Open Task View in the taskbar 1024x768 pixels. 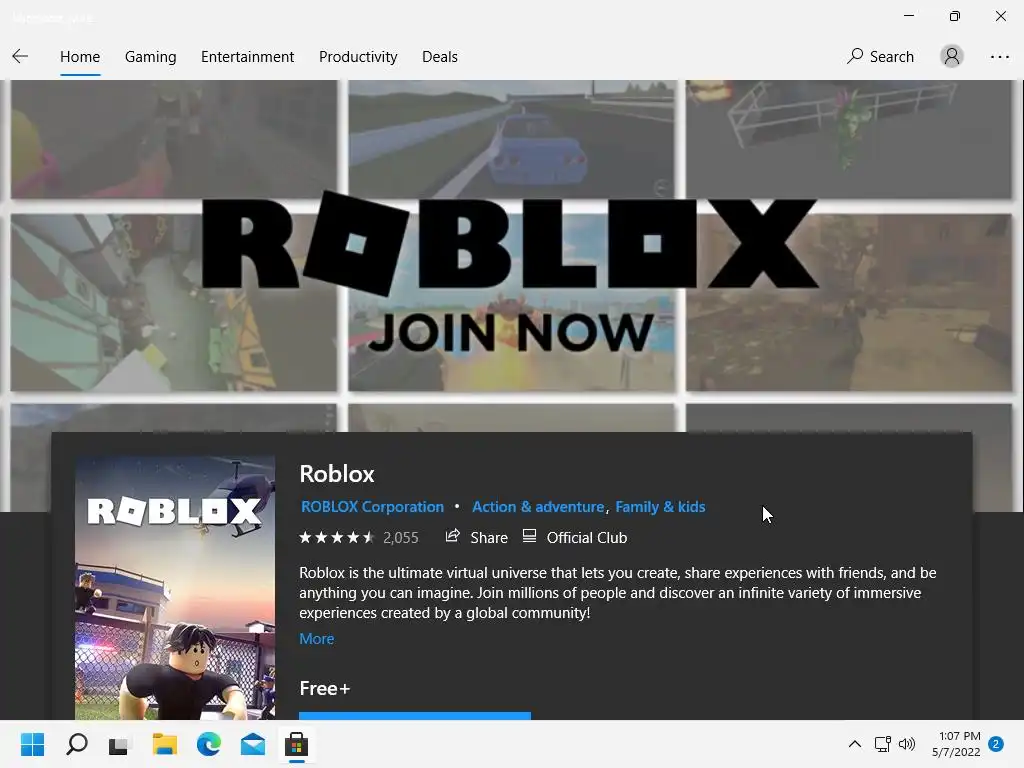click(120, 744)
